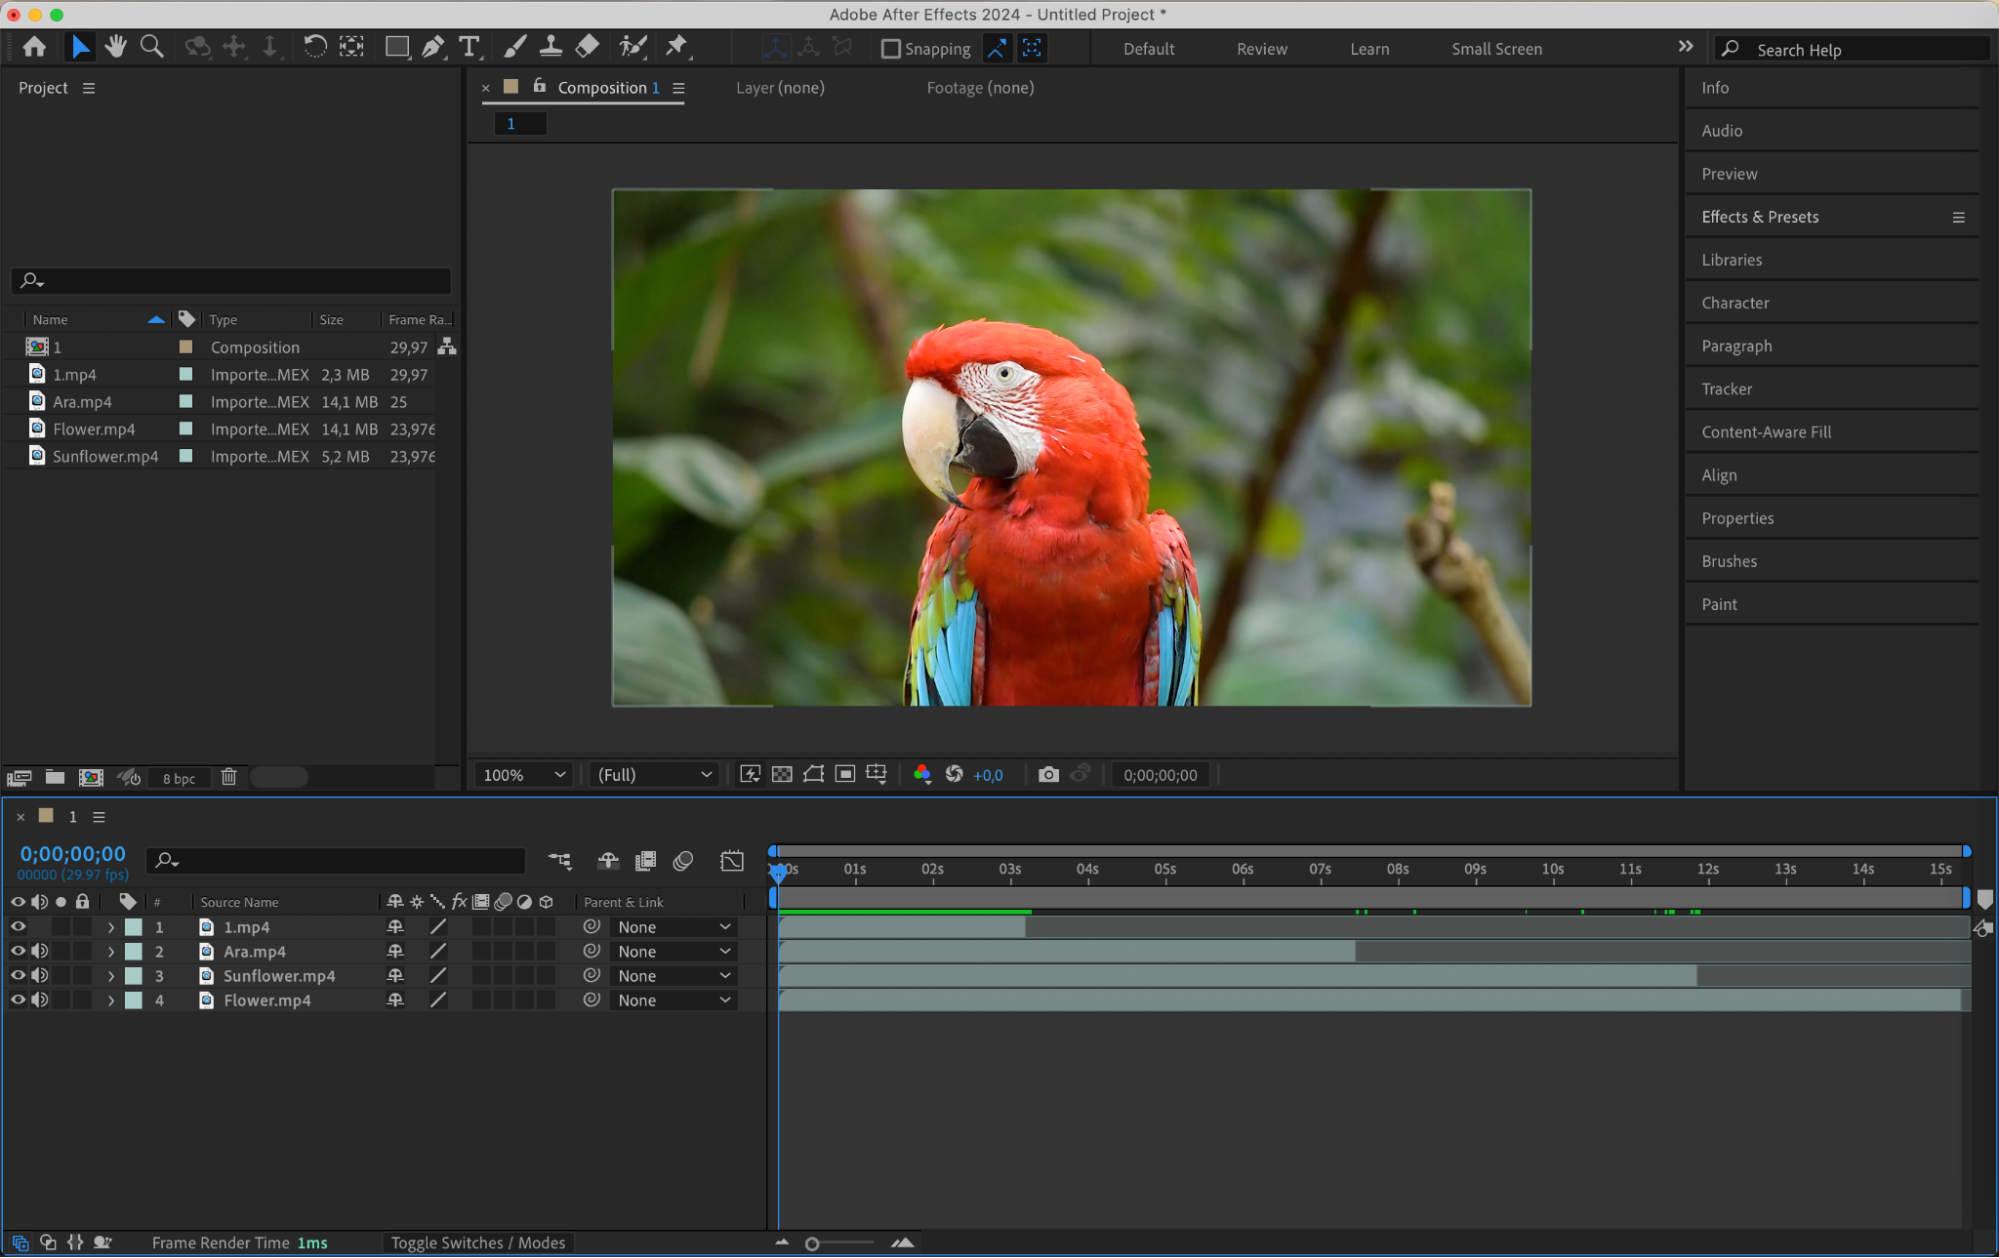The image size is (1999, 1258).
Task: Click the timeline zoom slider handle
Action: coord(812,1244)
